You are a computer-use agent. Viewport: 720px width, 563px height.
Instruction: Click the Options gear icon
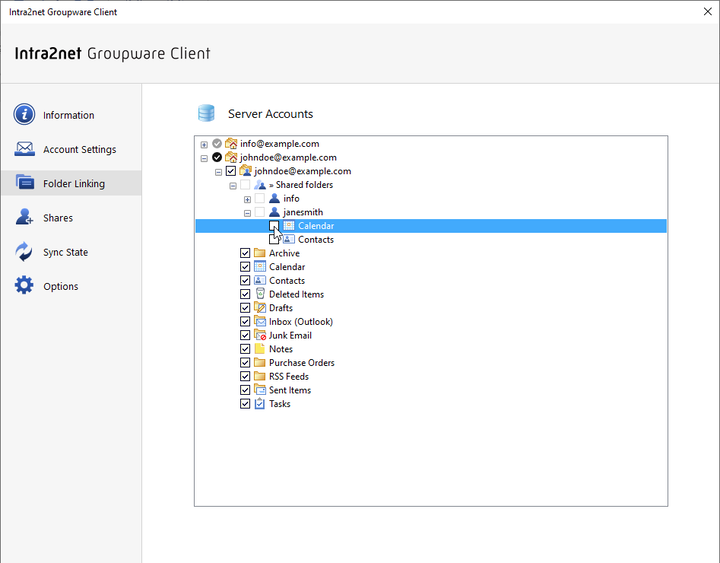24,285
